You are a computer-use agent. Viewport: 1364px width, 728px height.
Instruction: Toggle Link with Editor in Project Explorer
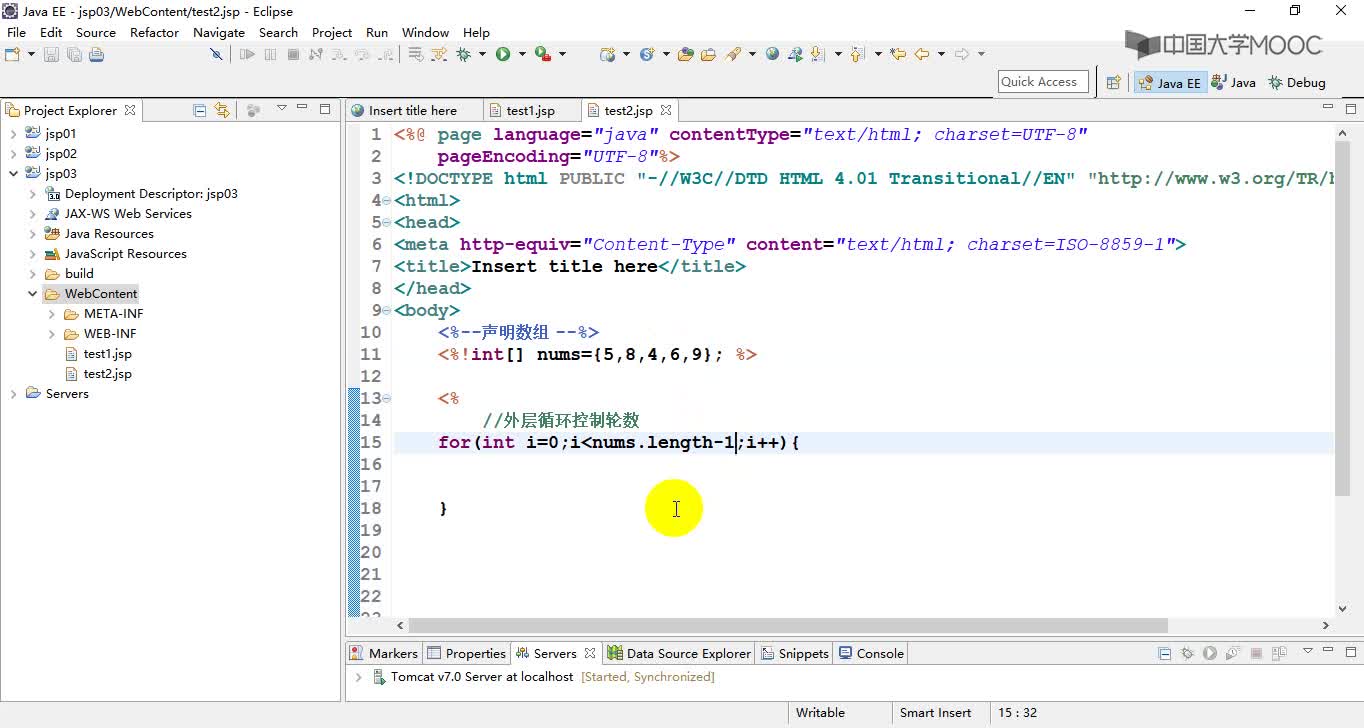(x=222, y=110)
